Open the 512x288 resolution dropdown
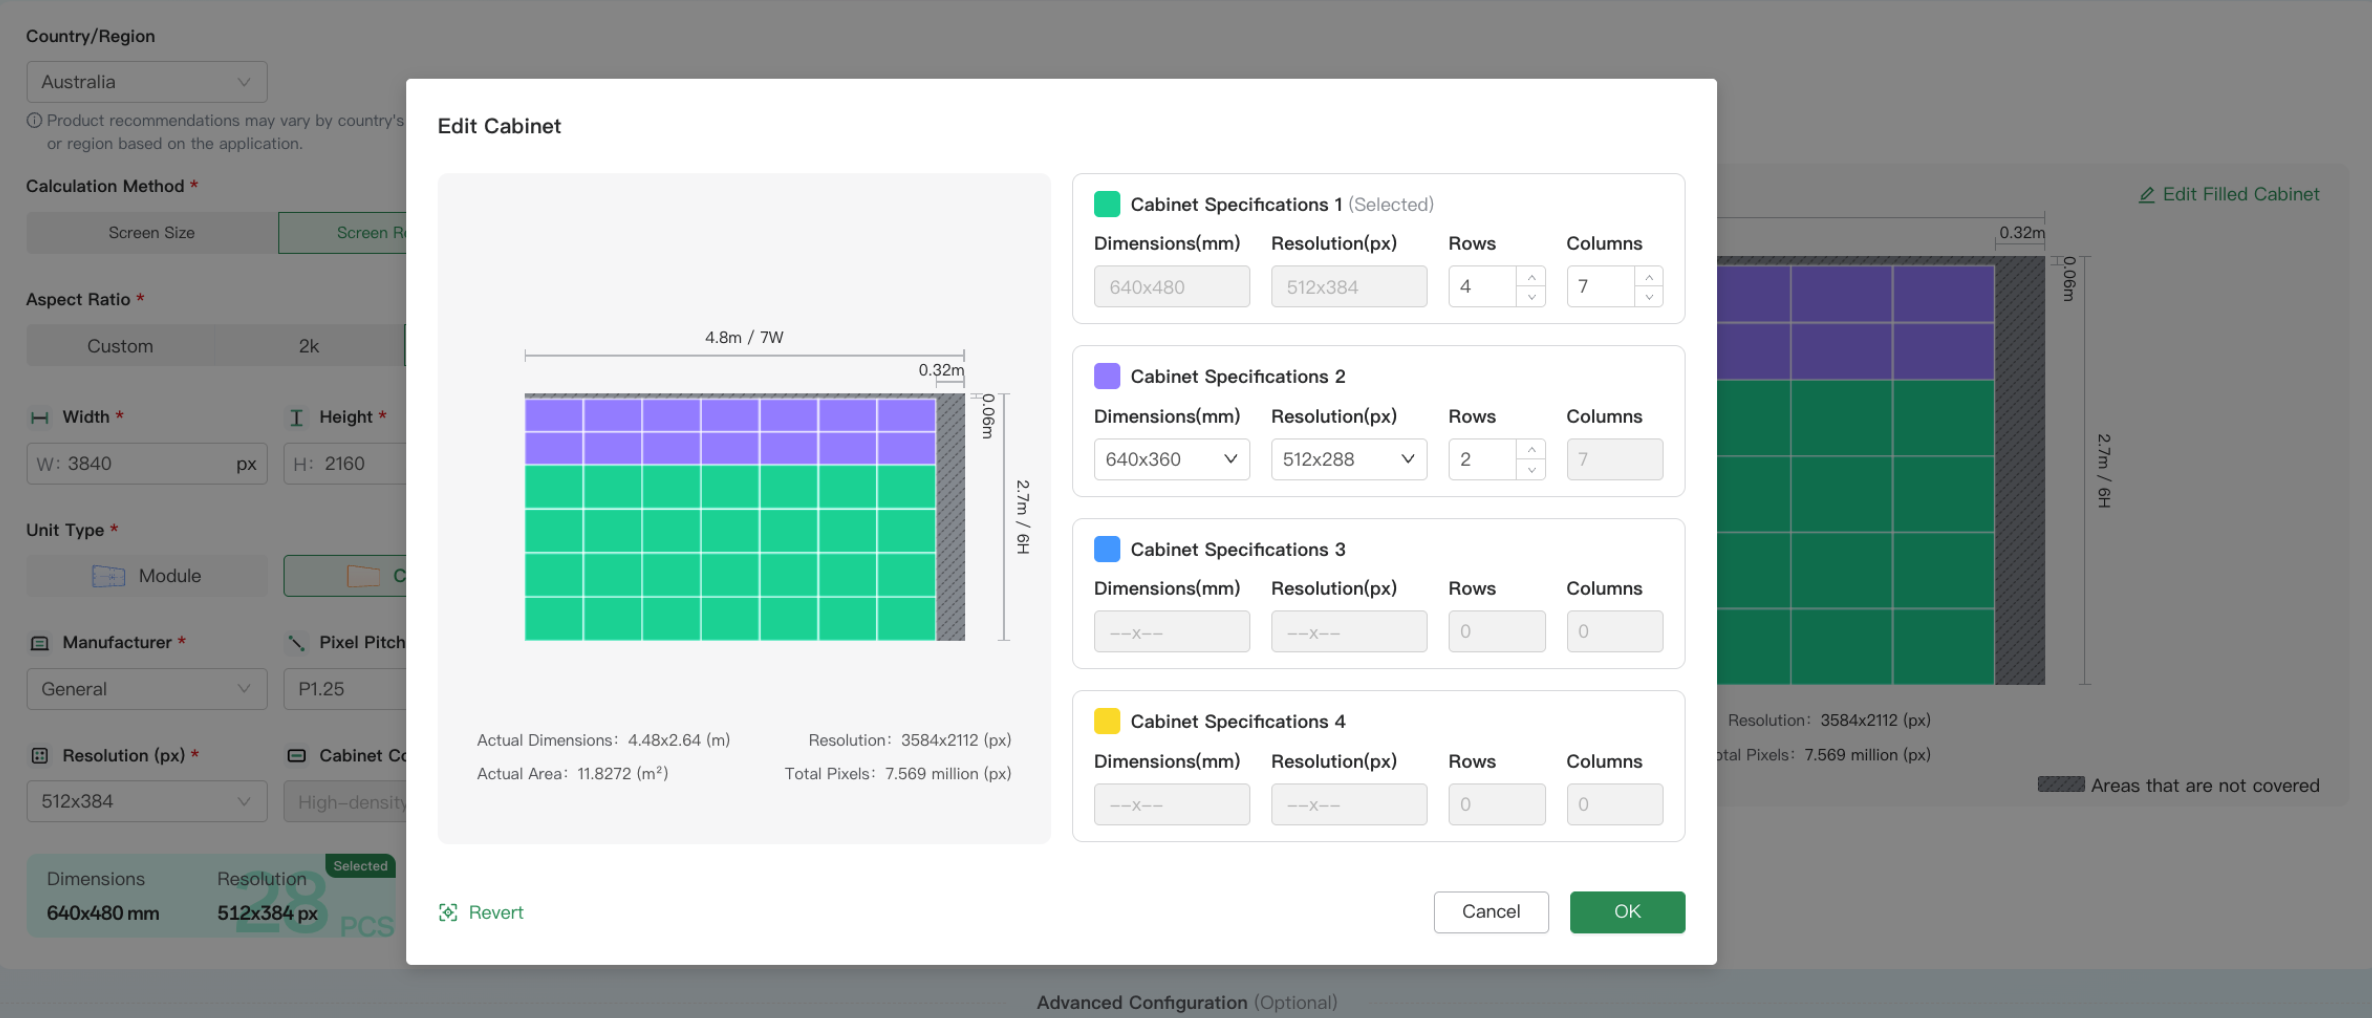This screenshot has height=1018, width=2372. pos(1348,459)
